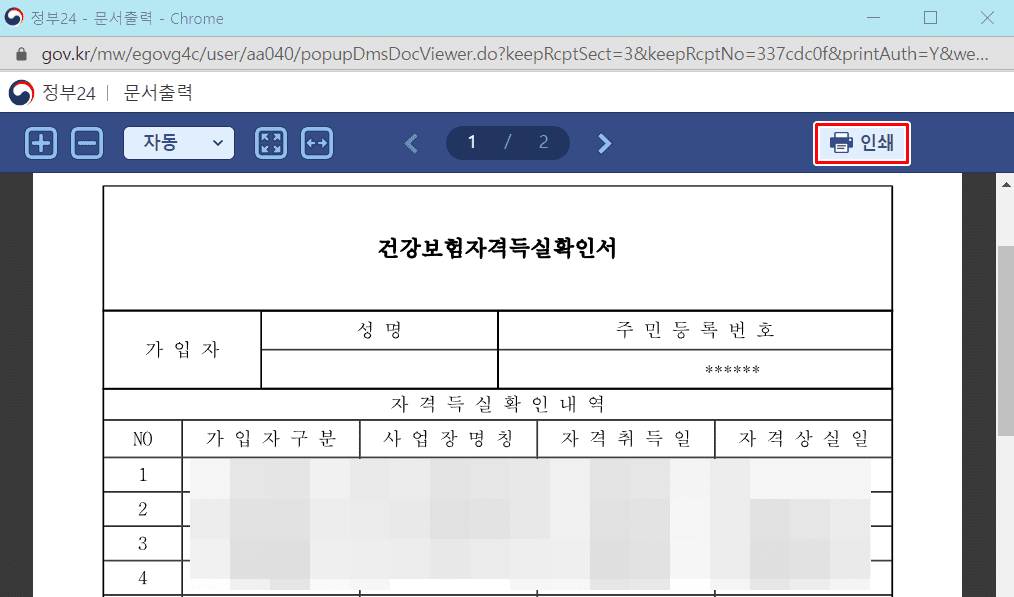Open the 자동 zoom level dropdown
Screen dimensions: 1014x597
179,143
